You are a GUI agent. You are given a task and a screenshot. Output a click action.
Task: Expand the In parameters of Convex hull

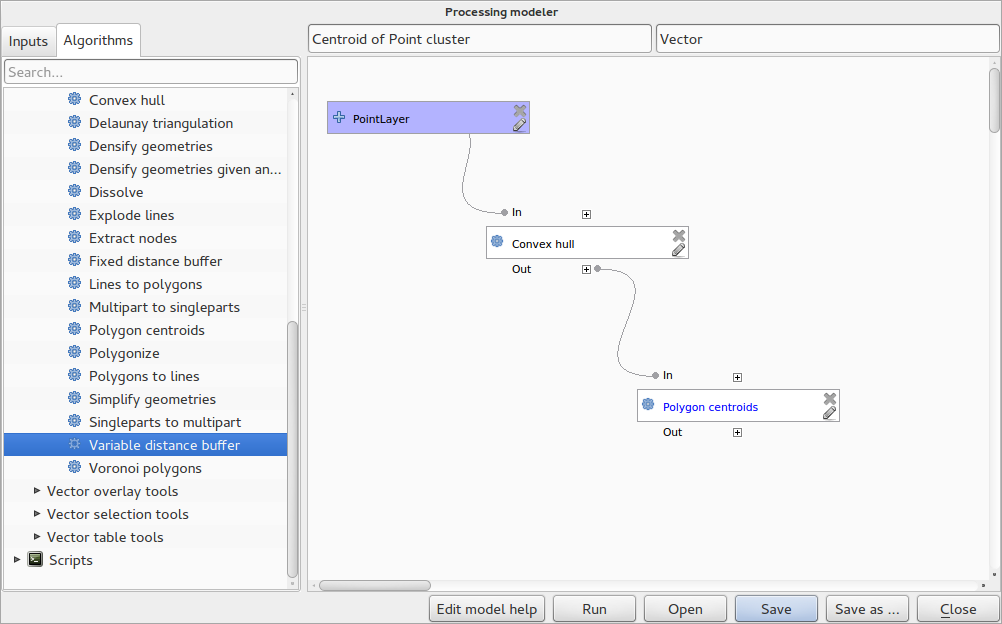586,214
